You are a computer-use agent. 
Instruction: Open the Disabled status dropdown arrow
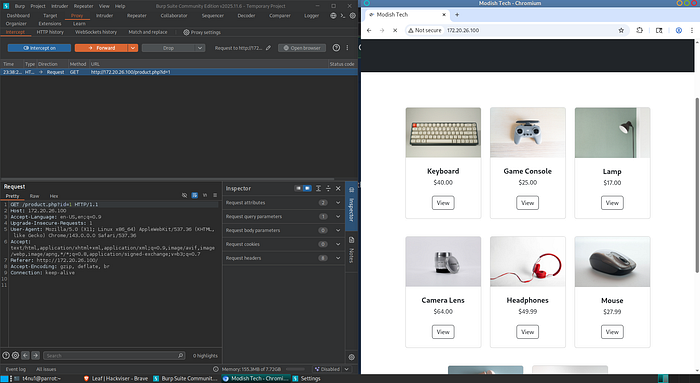pos(346,369)
